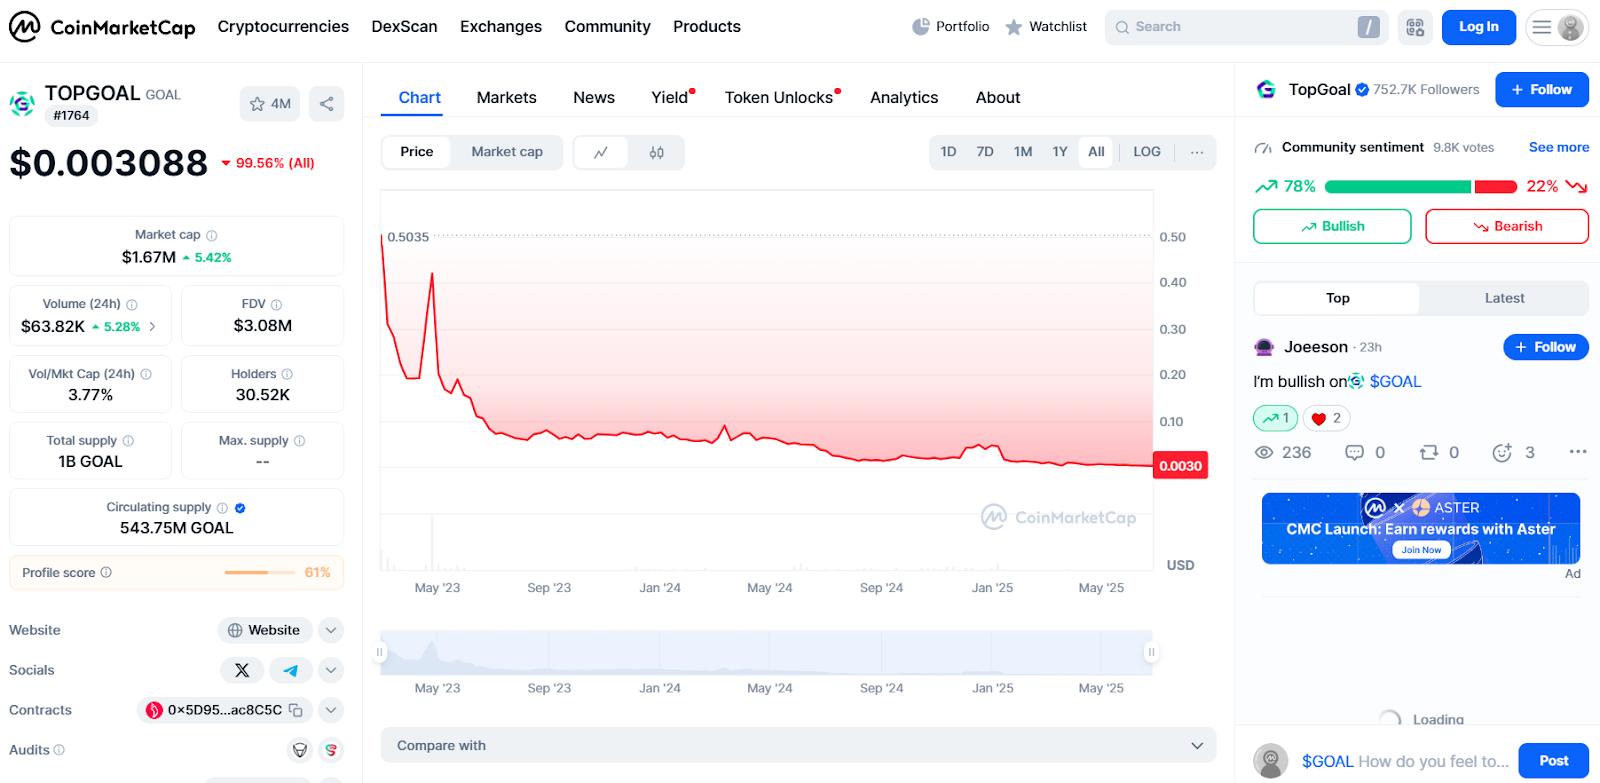The height and width of the screenshot is (783, 1600).
Task: Click the Log In button
Action: click(1479, 27)
